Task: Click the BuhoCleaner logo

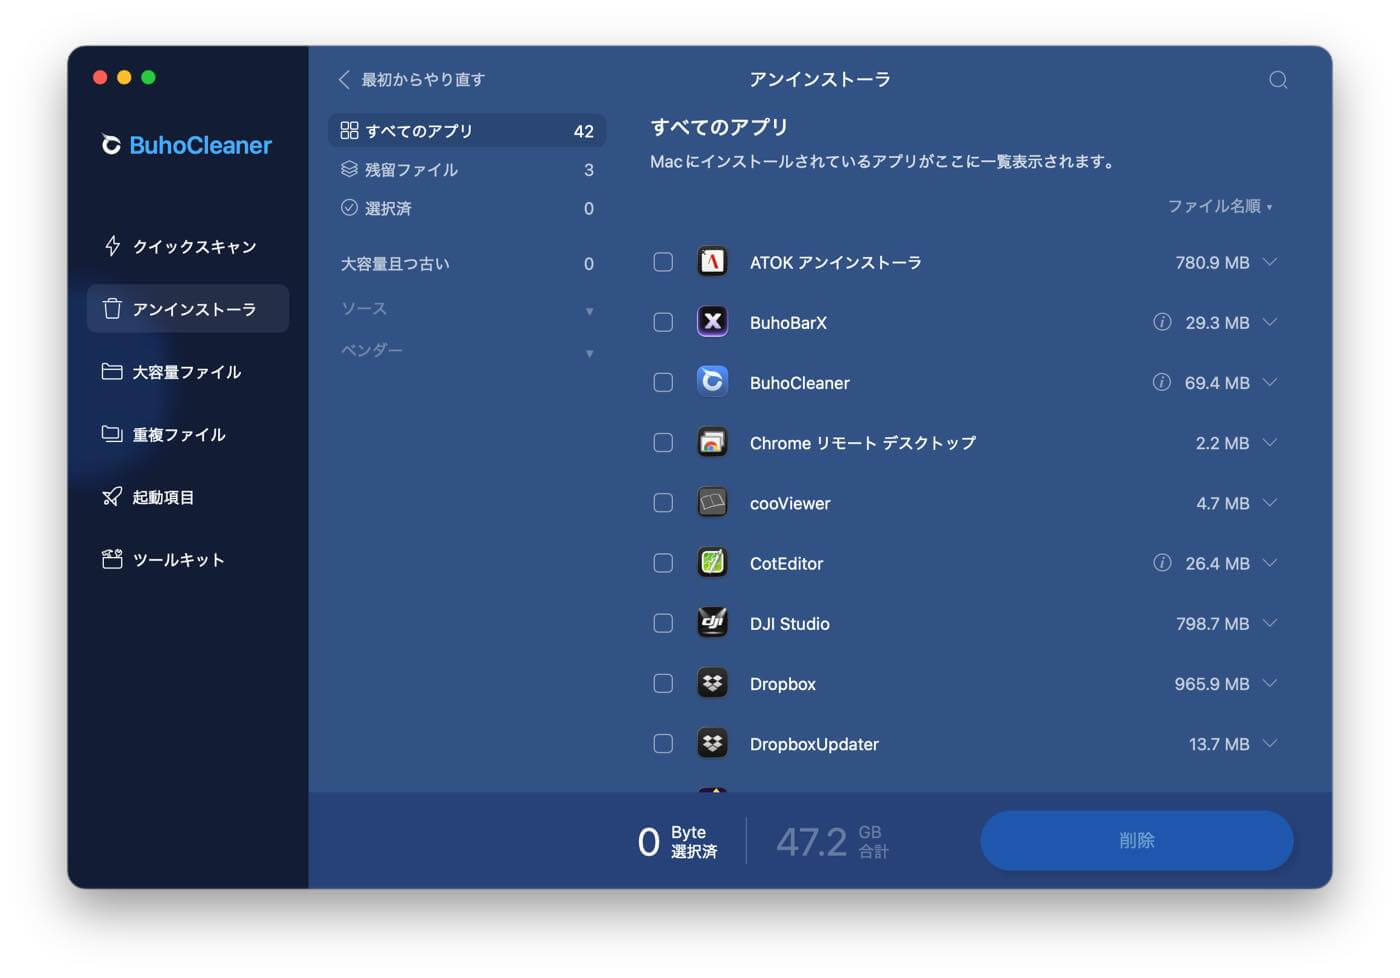Action: click(x=185, y=145)
